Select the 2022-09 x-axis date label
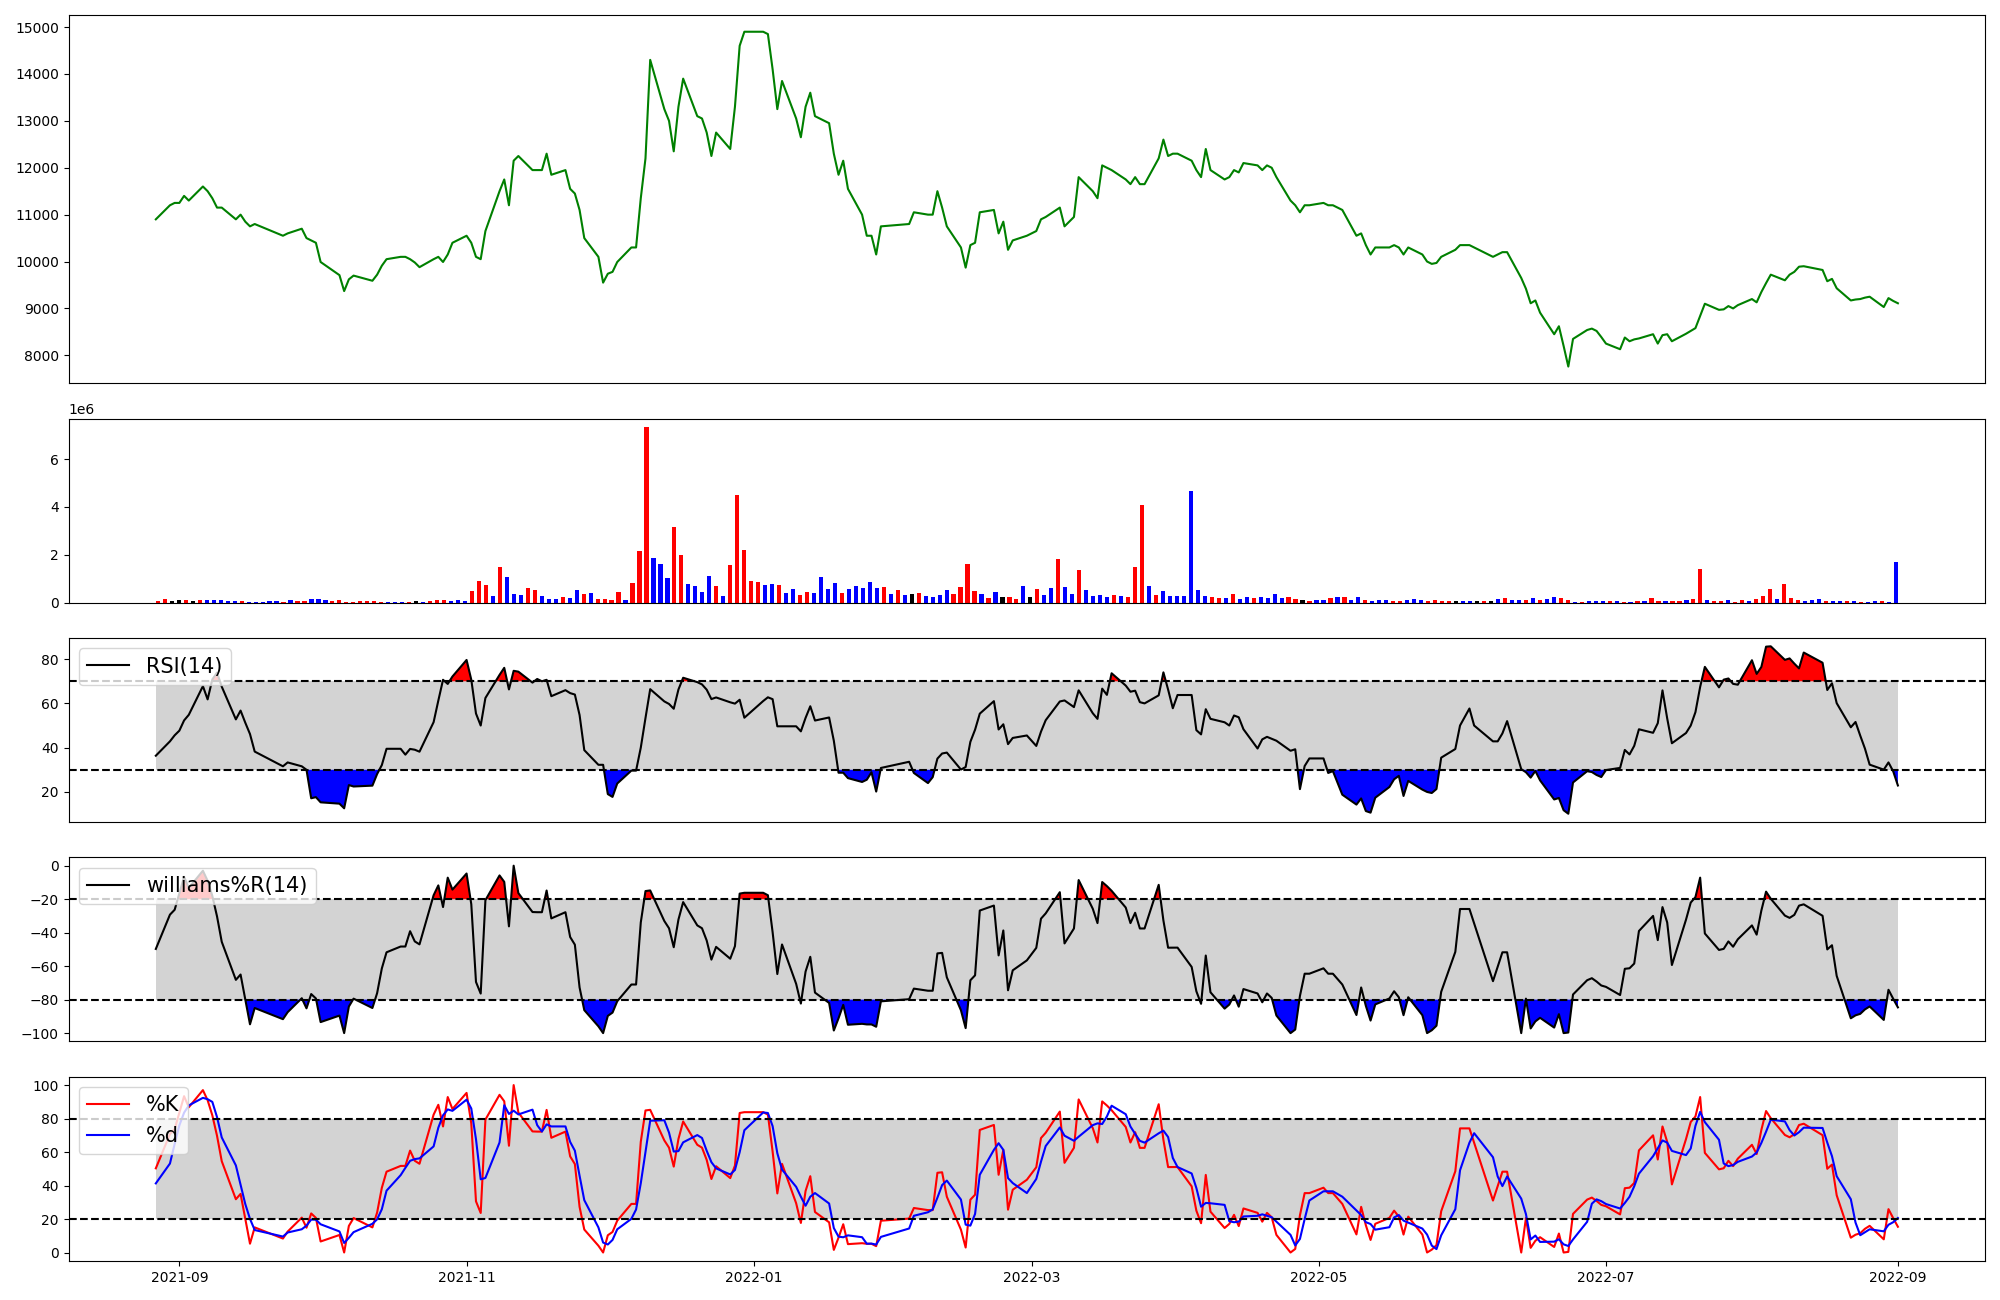2000x1300 pixels. pos(1897,1277)
